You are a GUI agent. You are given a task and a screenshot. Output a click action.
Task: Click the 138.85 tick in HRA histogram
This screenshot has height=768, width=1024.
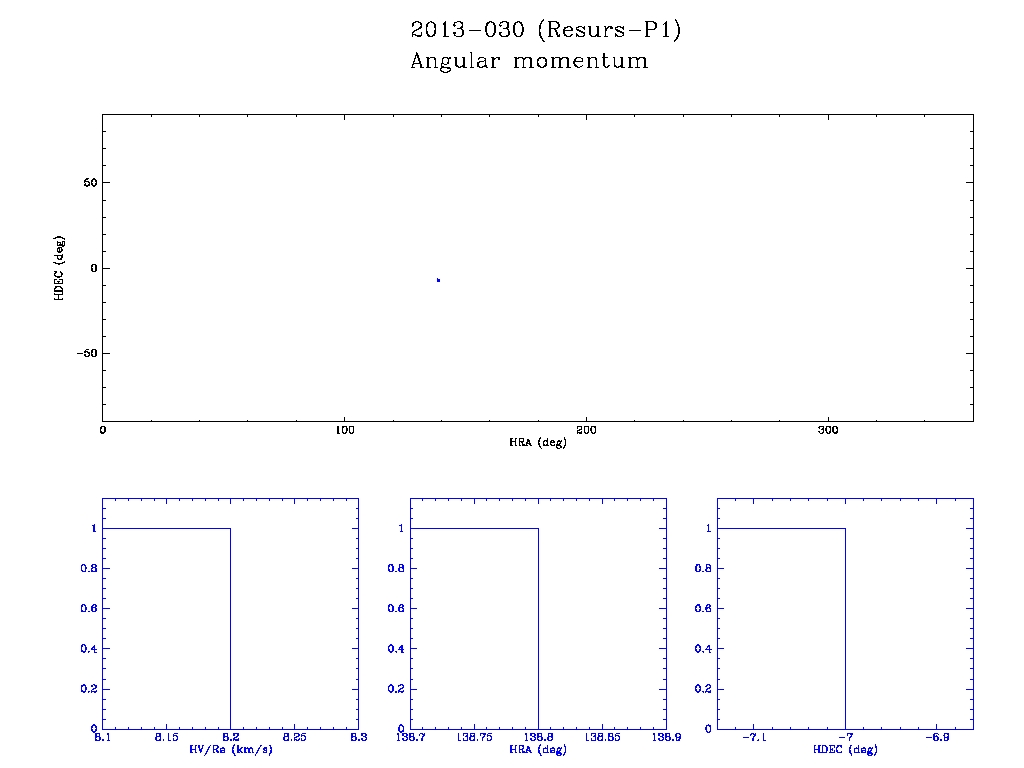click(602, 737)
